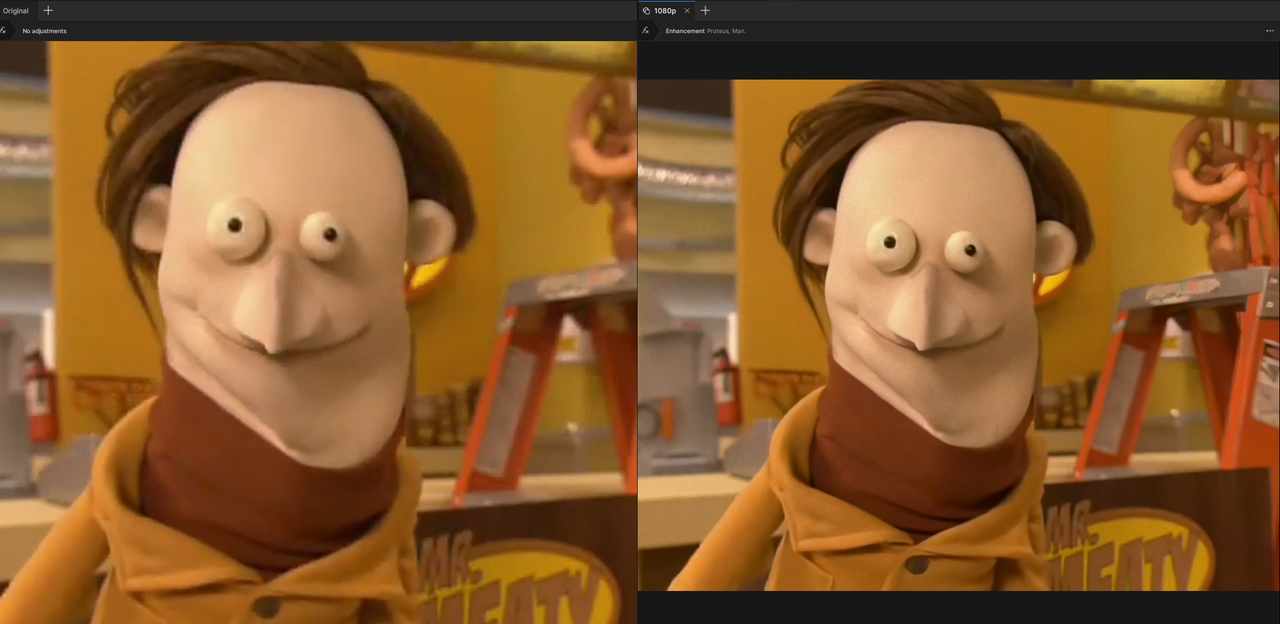Open fx icon beside No adjustments

coord(5,31)
